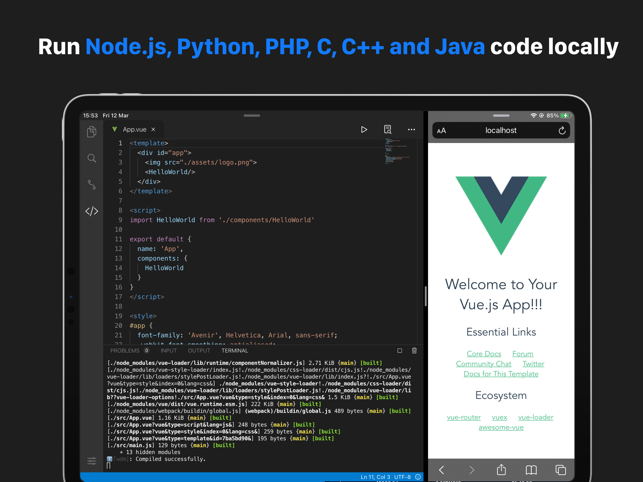Open the search icon in sidebar

(92, 158)
